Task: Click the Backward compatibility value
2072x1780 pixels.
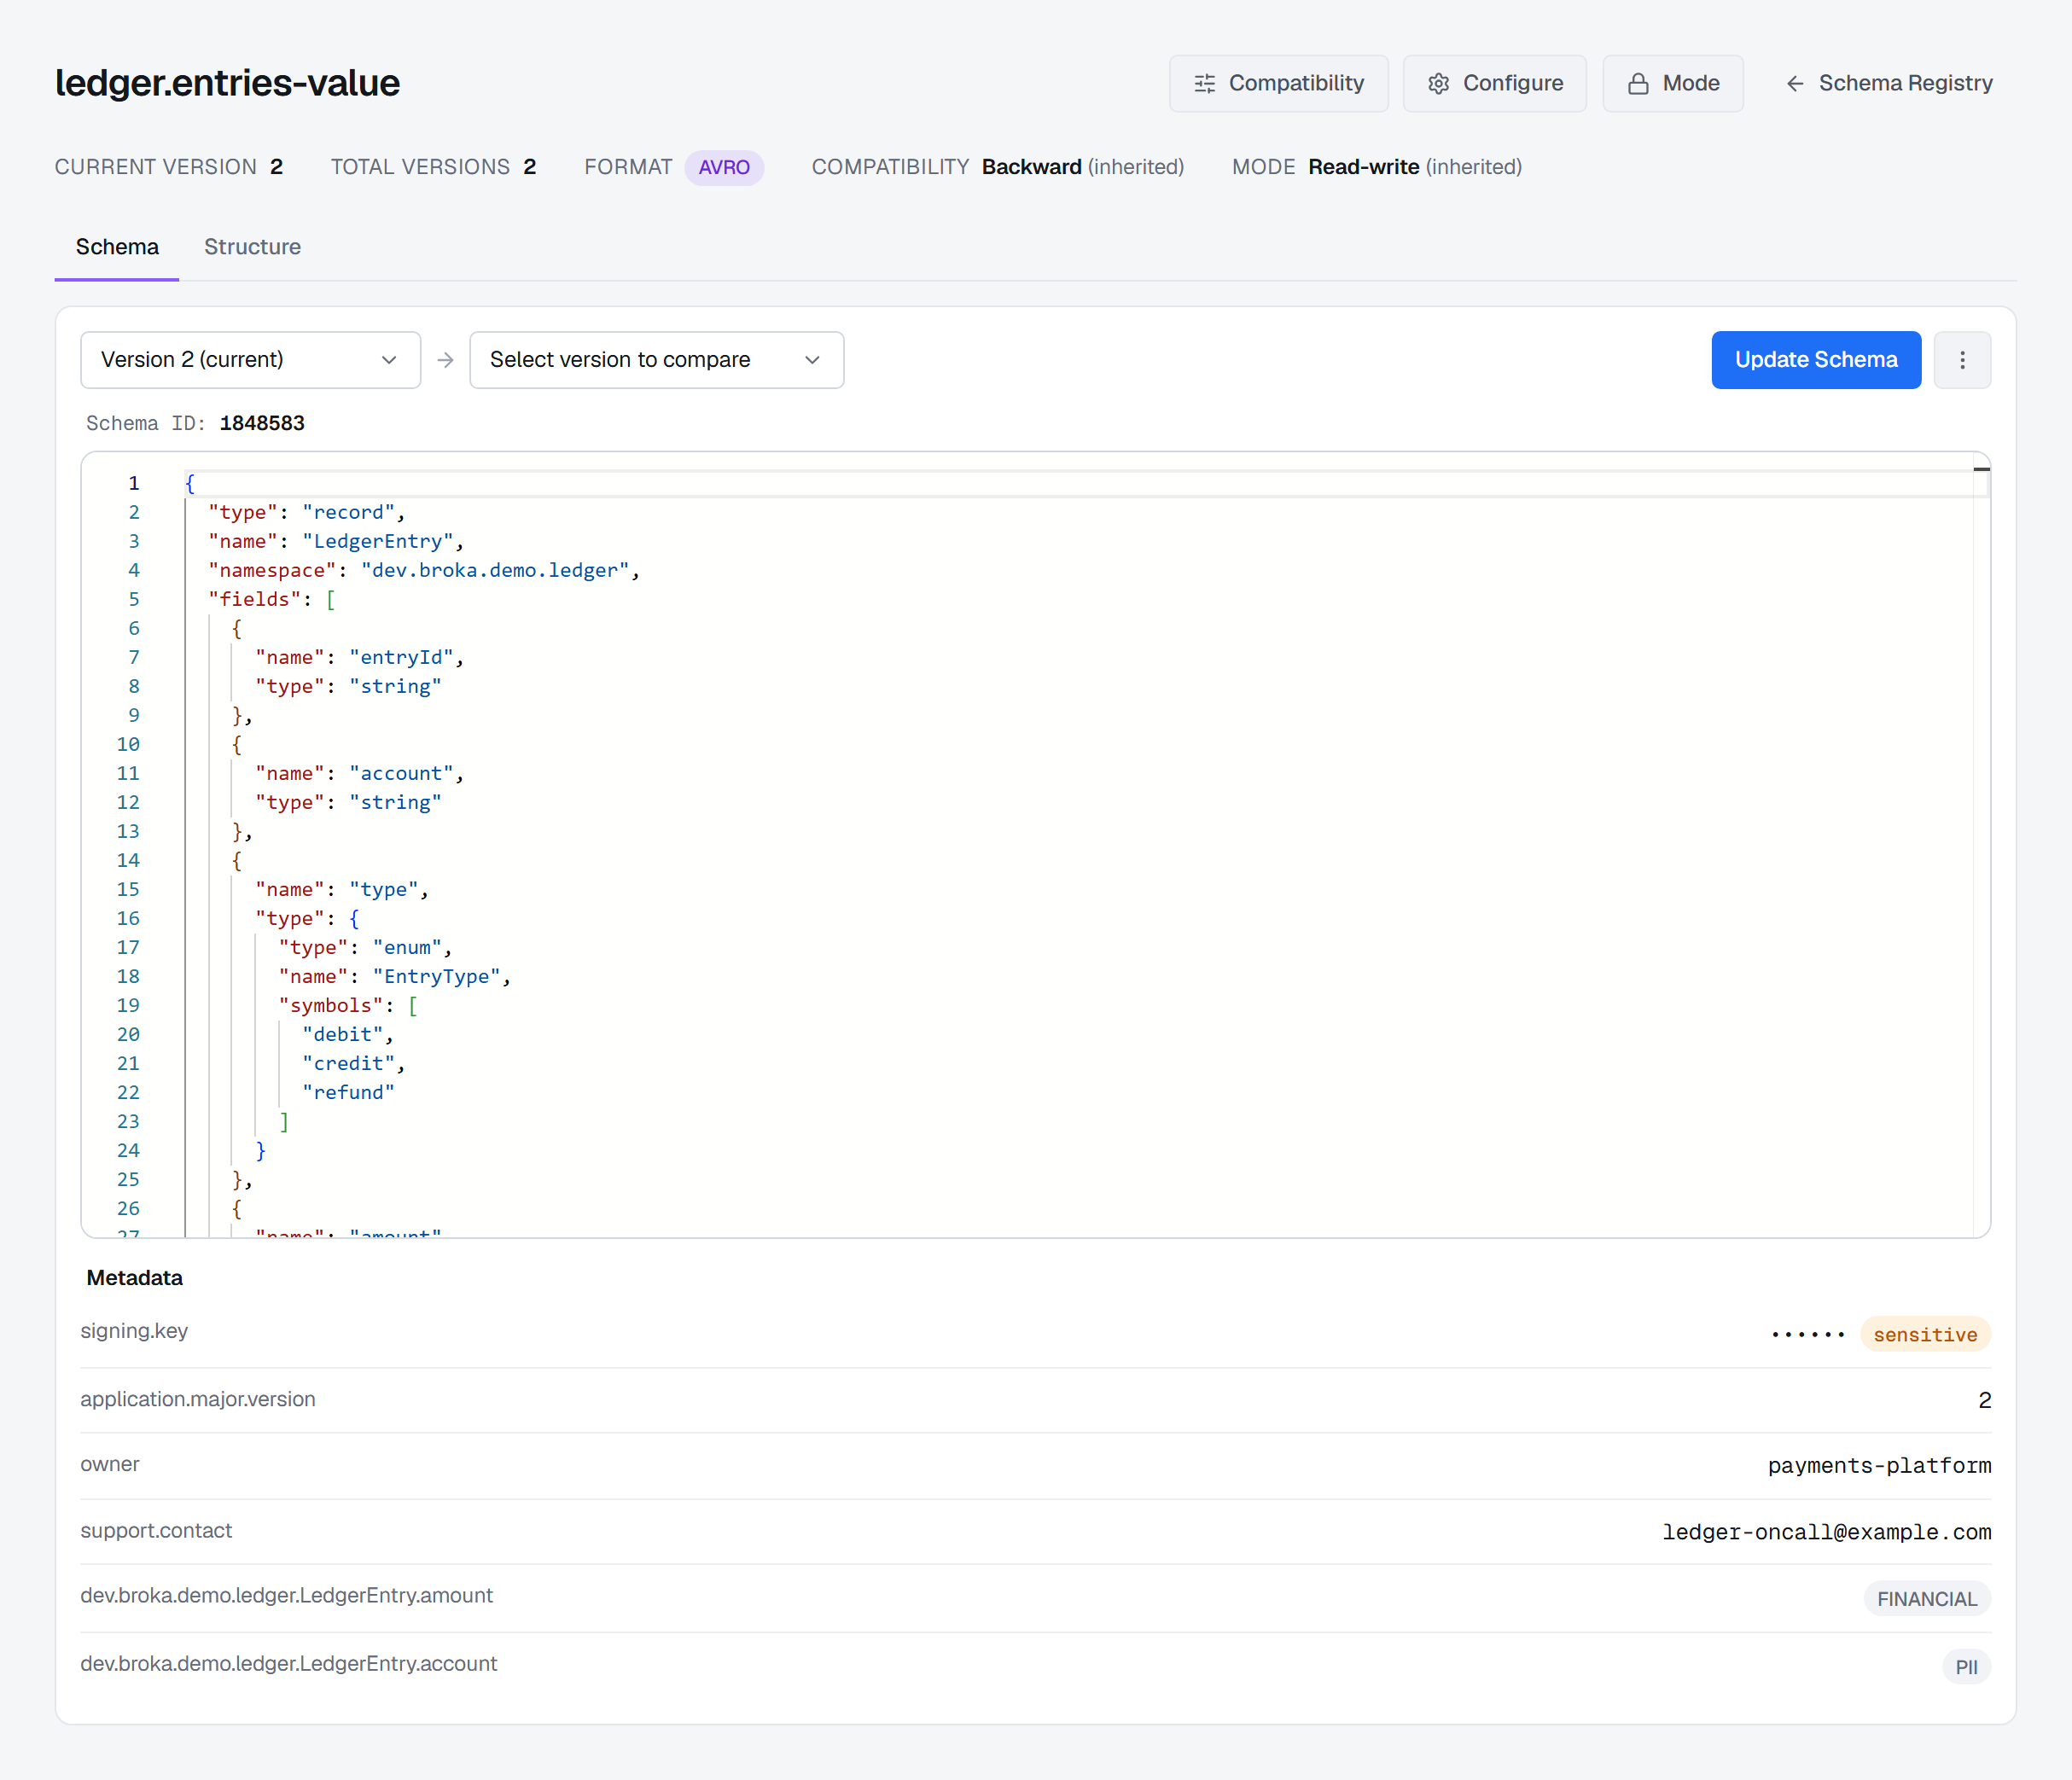Action: tap(1031, 167)
